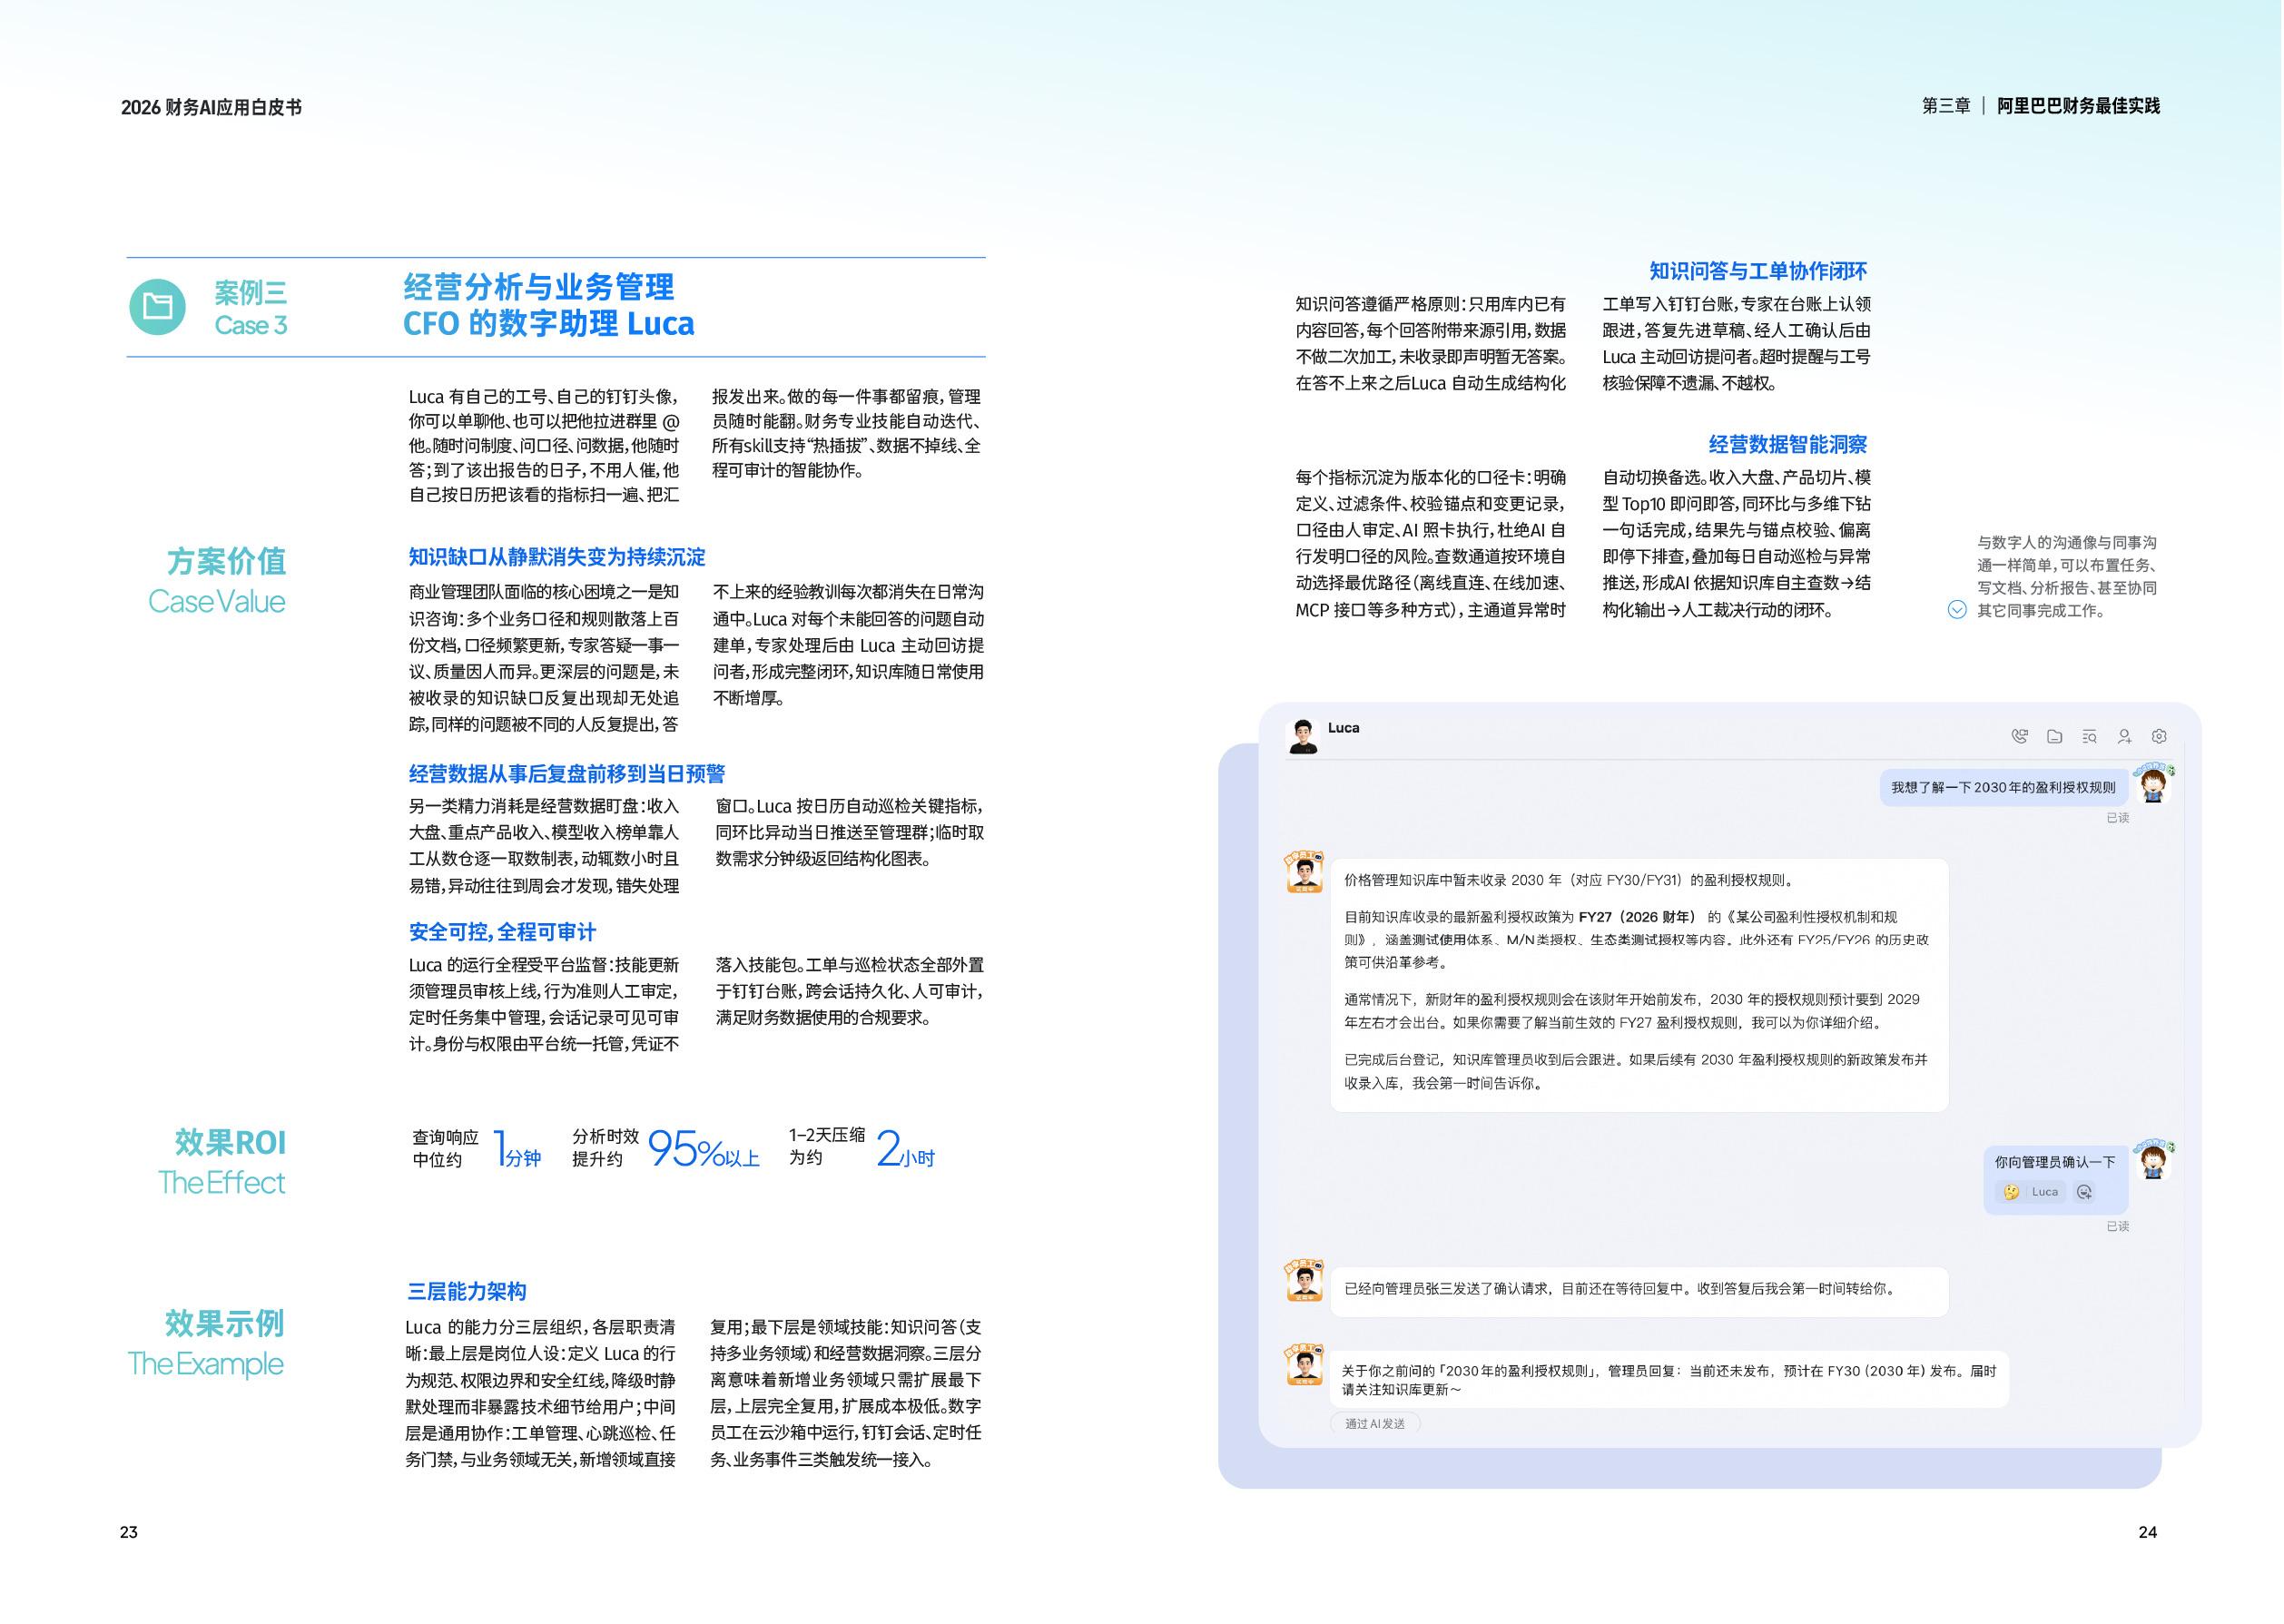This screenshot has width=2284, height=1624.
Task: Click page number 23
Action: point(129,1532)
